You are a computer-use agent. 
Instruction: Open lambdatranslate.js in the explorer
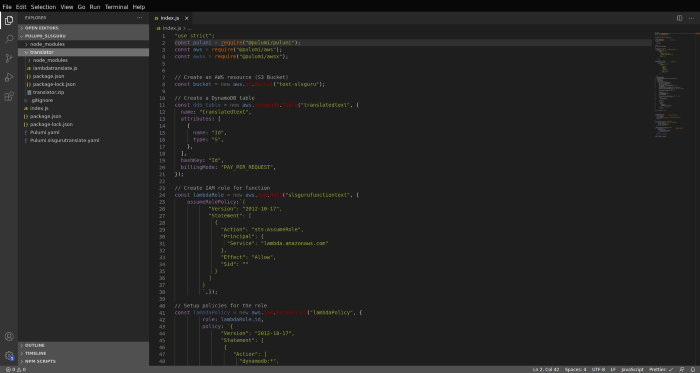tap(83, 68)
